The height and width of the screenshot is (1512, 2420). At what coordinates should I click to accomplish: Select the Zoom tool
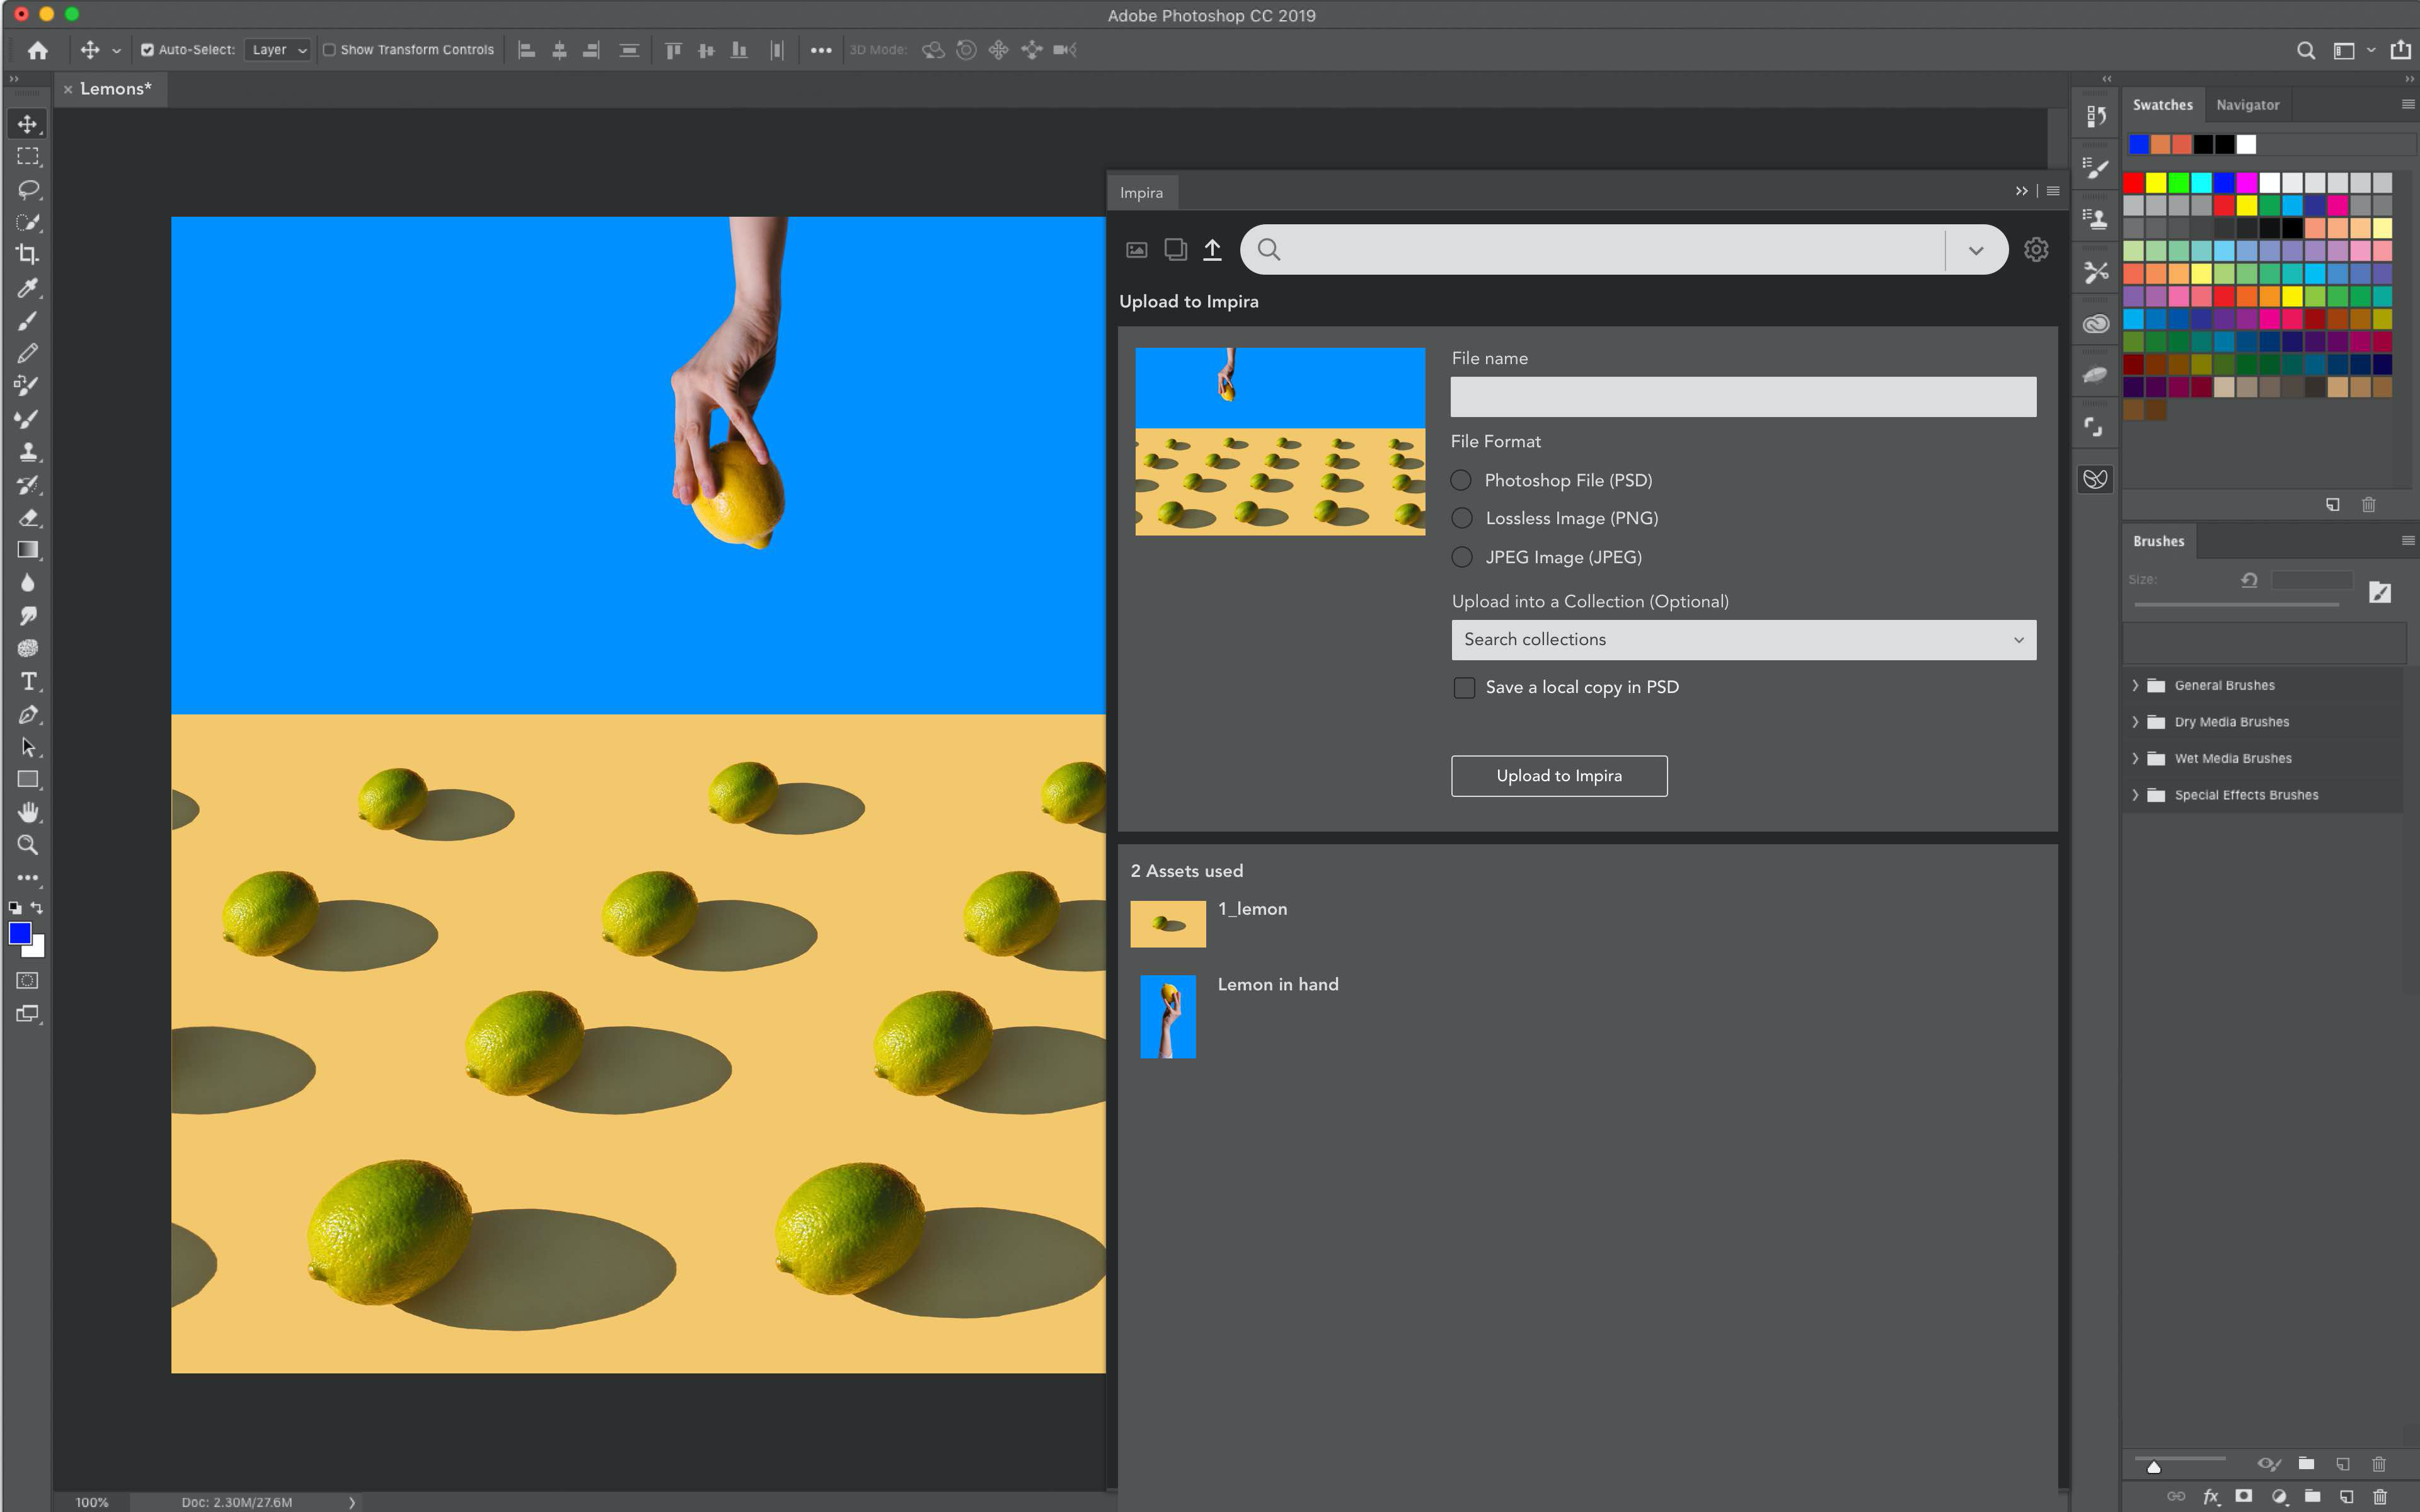[28, 845]
